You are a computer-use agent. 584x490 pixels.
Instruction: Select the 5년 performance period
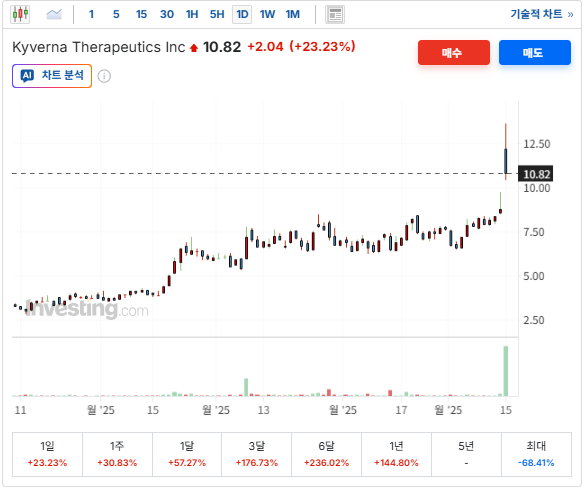pos(466,454)
